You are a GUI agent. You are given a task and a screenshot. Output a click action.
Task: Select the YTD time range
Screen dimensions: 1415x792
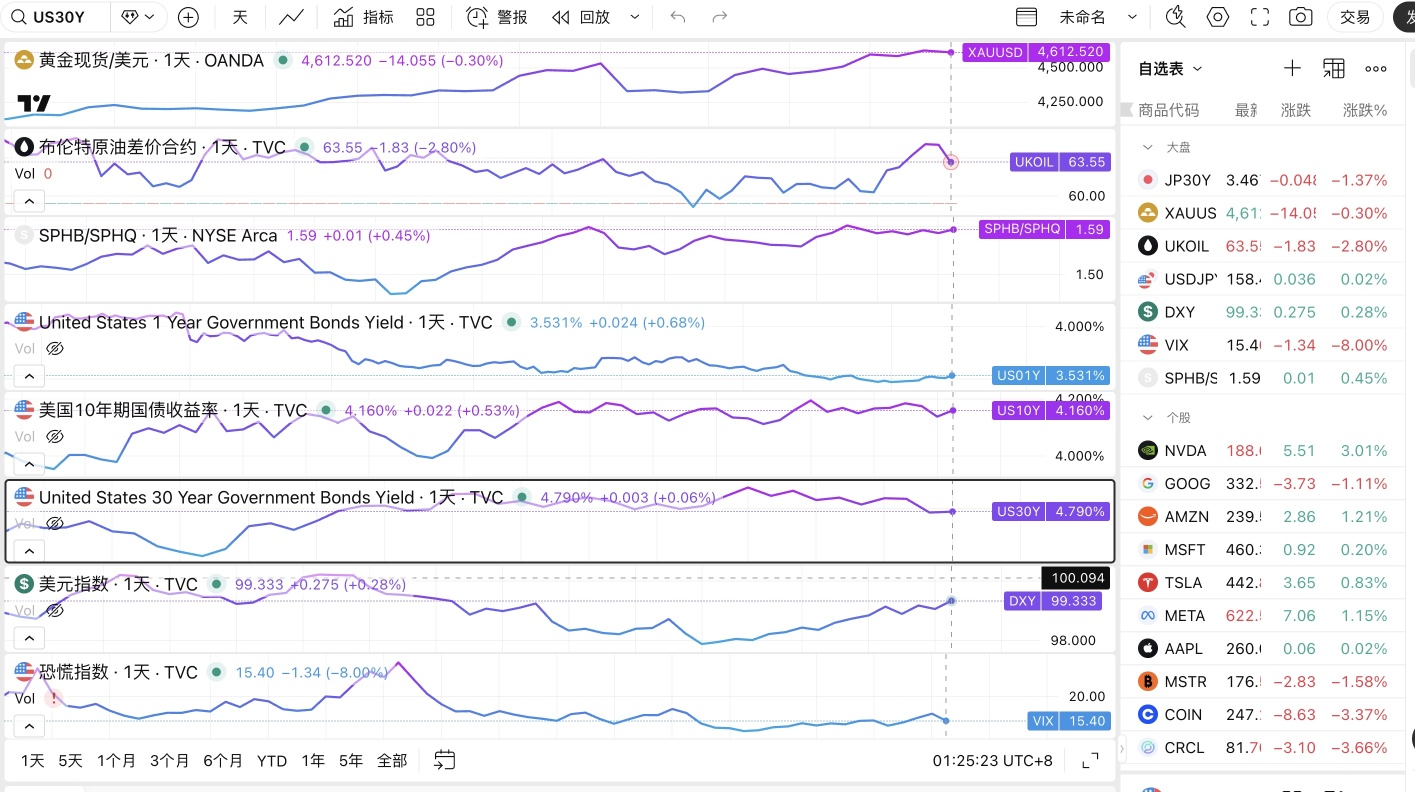[272, 761]
